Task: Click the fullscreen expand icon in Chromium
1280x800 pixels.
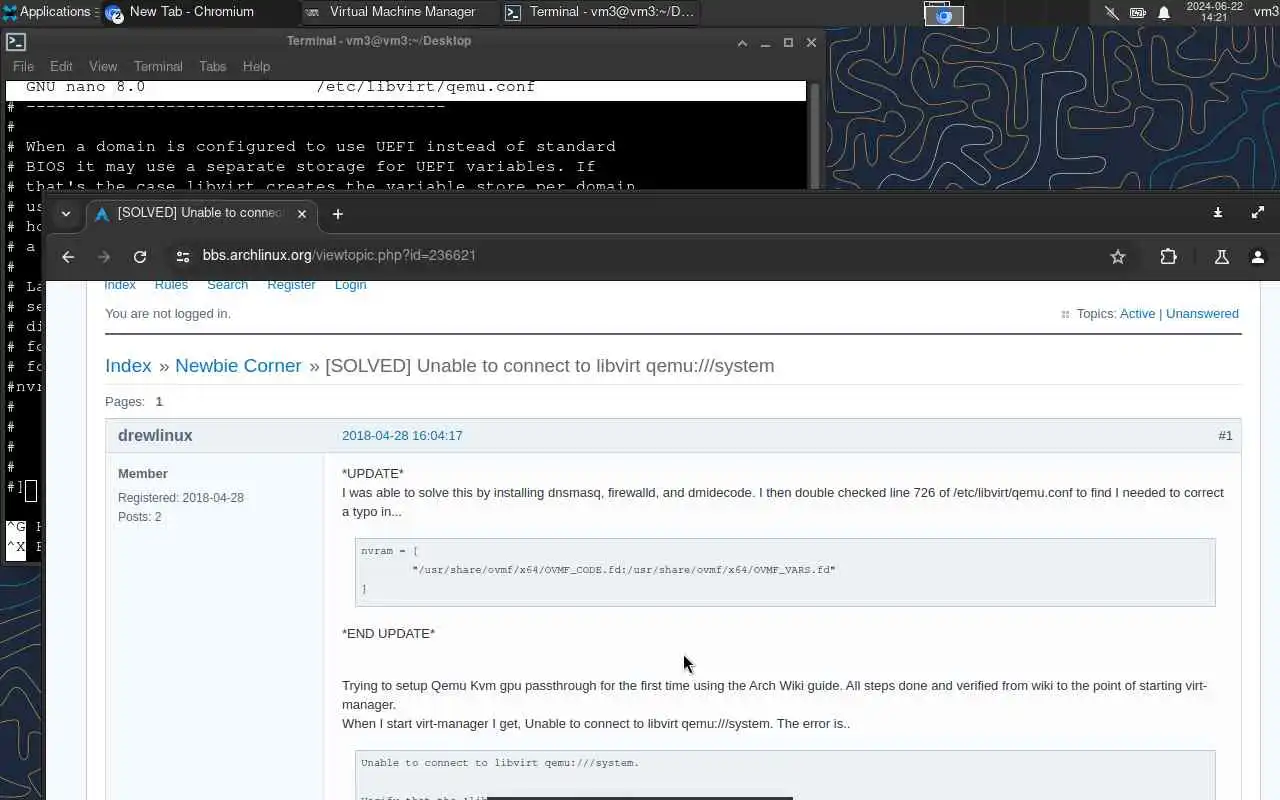Action: [x=1258, y=213]
